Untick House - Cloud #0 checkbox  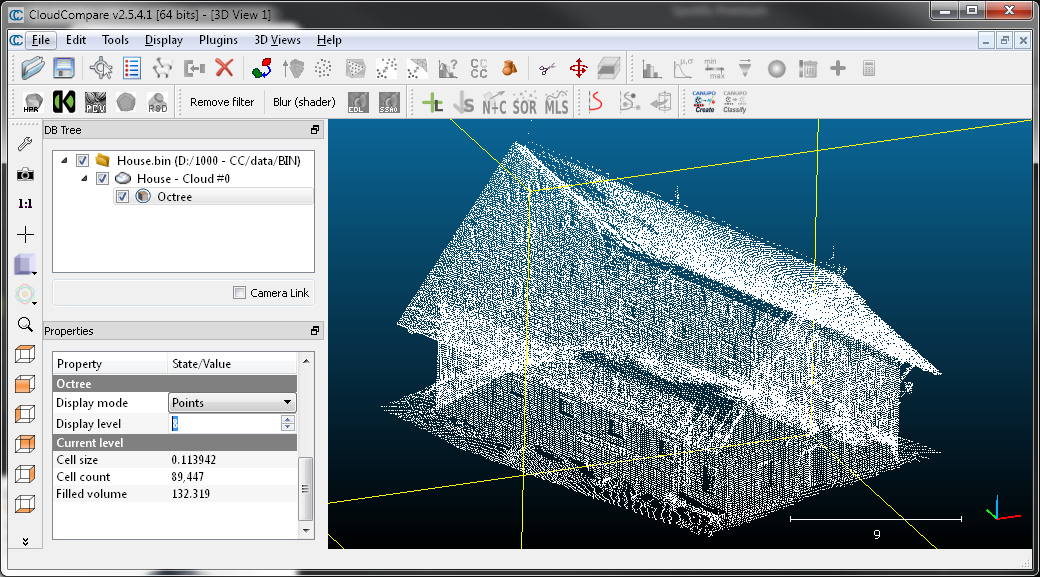[x=102, y=178]
